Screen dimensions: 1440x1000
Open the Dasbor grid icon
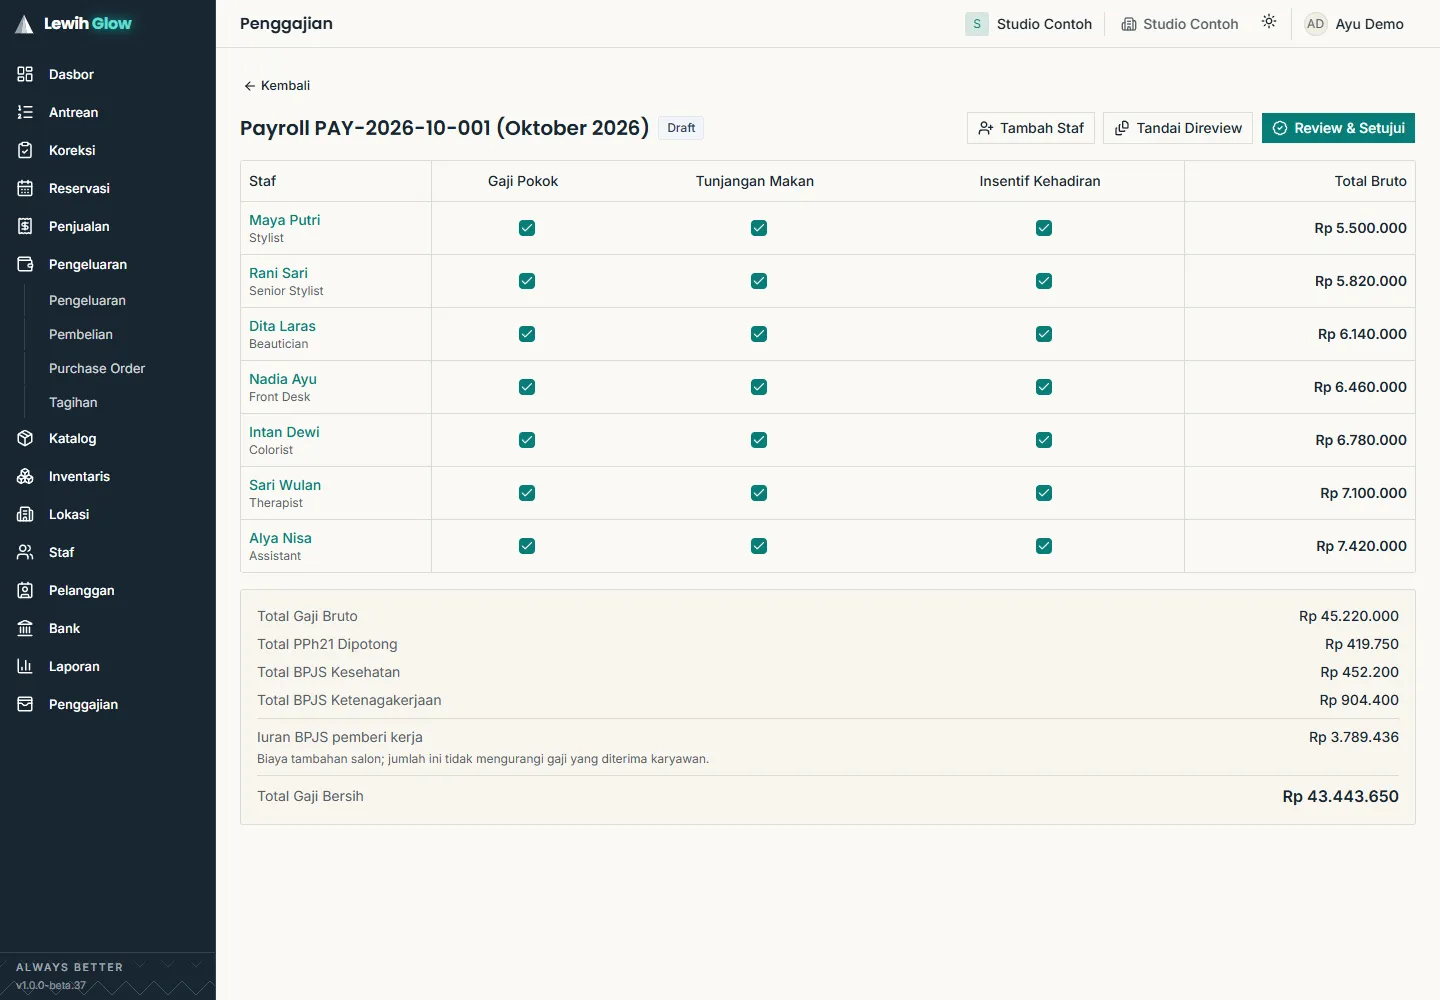pyautogui.click(x=25, y=74)
